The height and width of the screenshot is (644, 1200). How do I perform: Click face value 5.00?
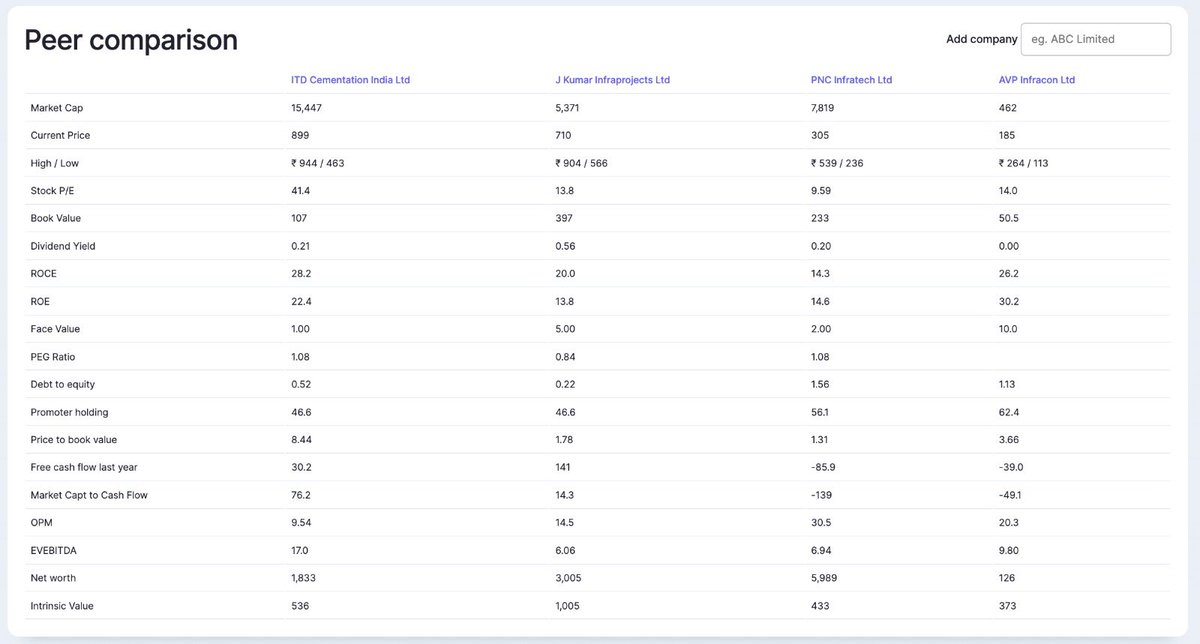coord(565,329)
